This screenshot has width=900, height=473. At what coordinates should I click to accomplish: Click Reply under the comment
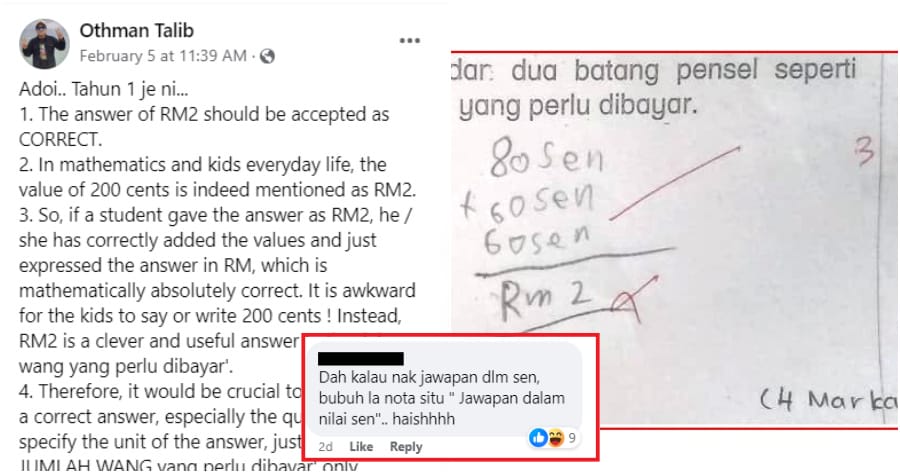(406, 447)
